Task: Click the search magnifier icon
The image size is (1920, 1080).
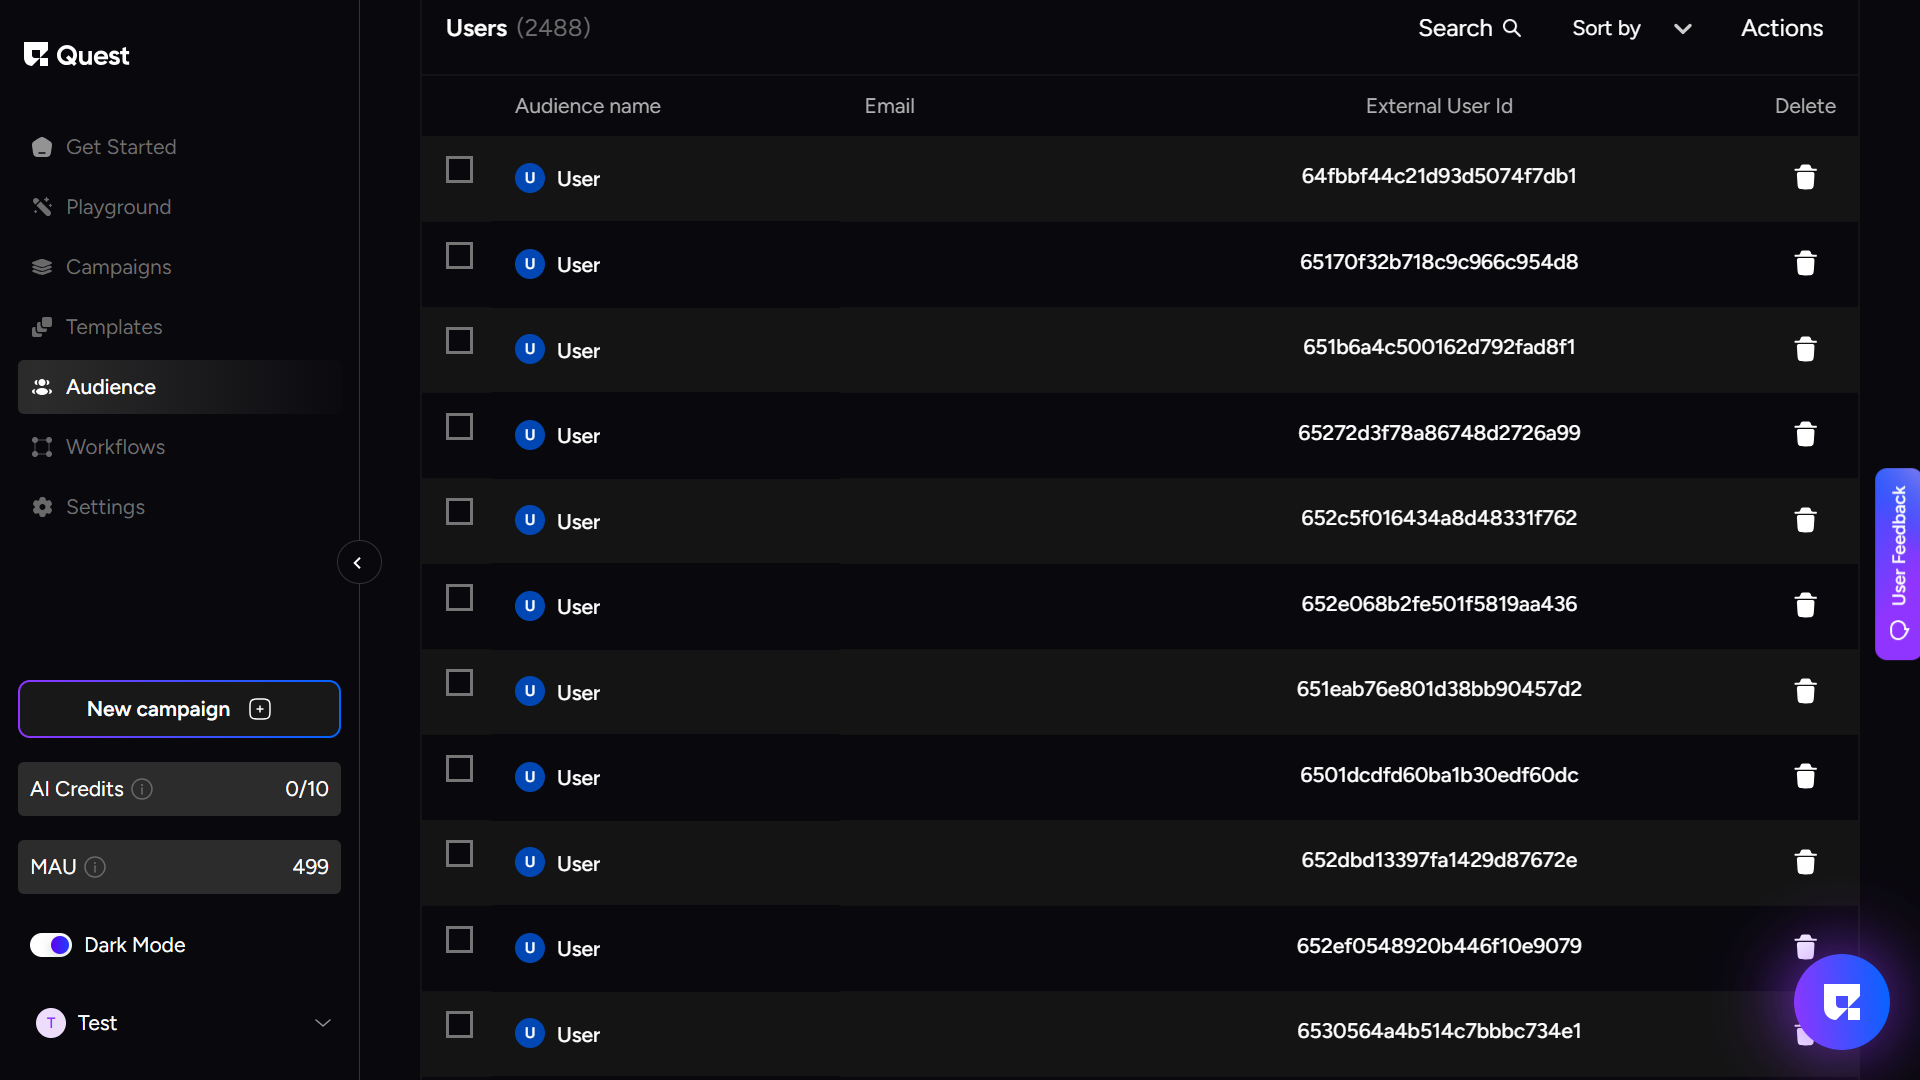Action: point(1512,28)
